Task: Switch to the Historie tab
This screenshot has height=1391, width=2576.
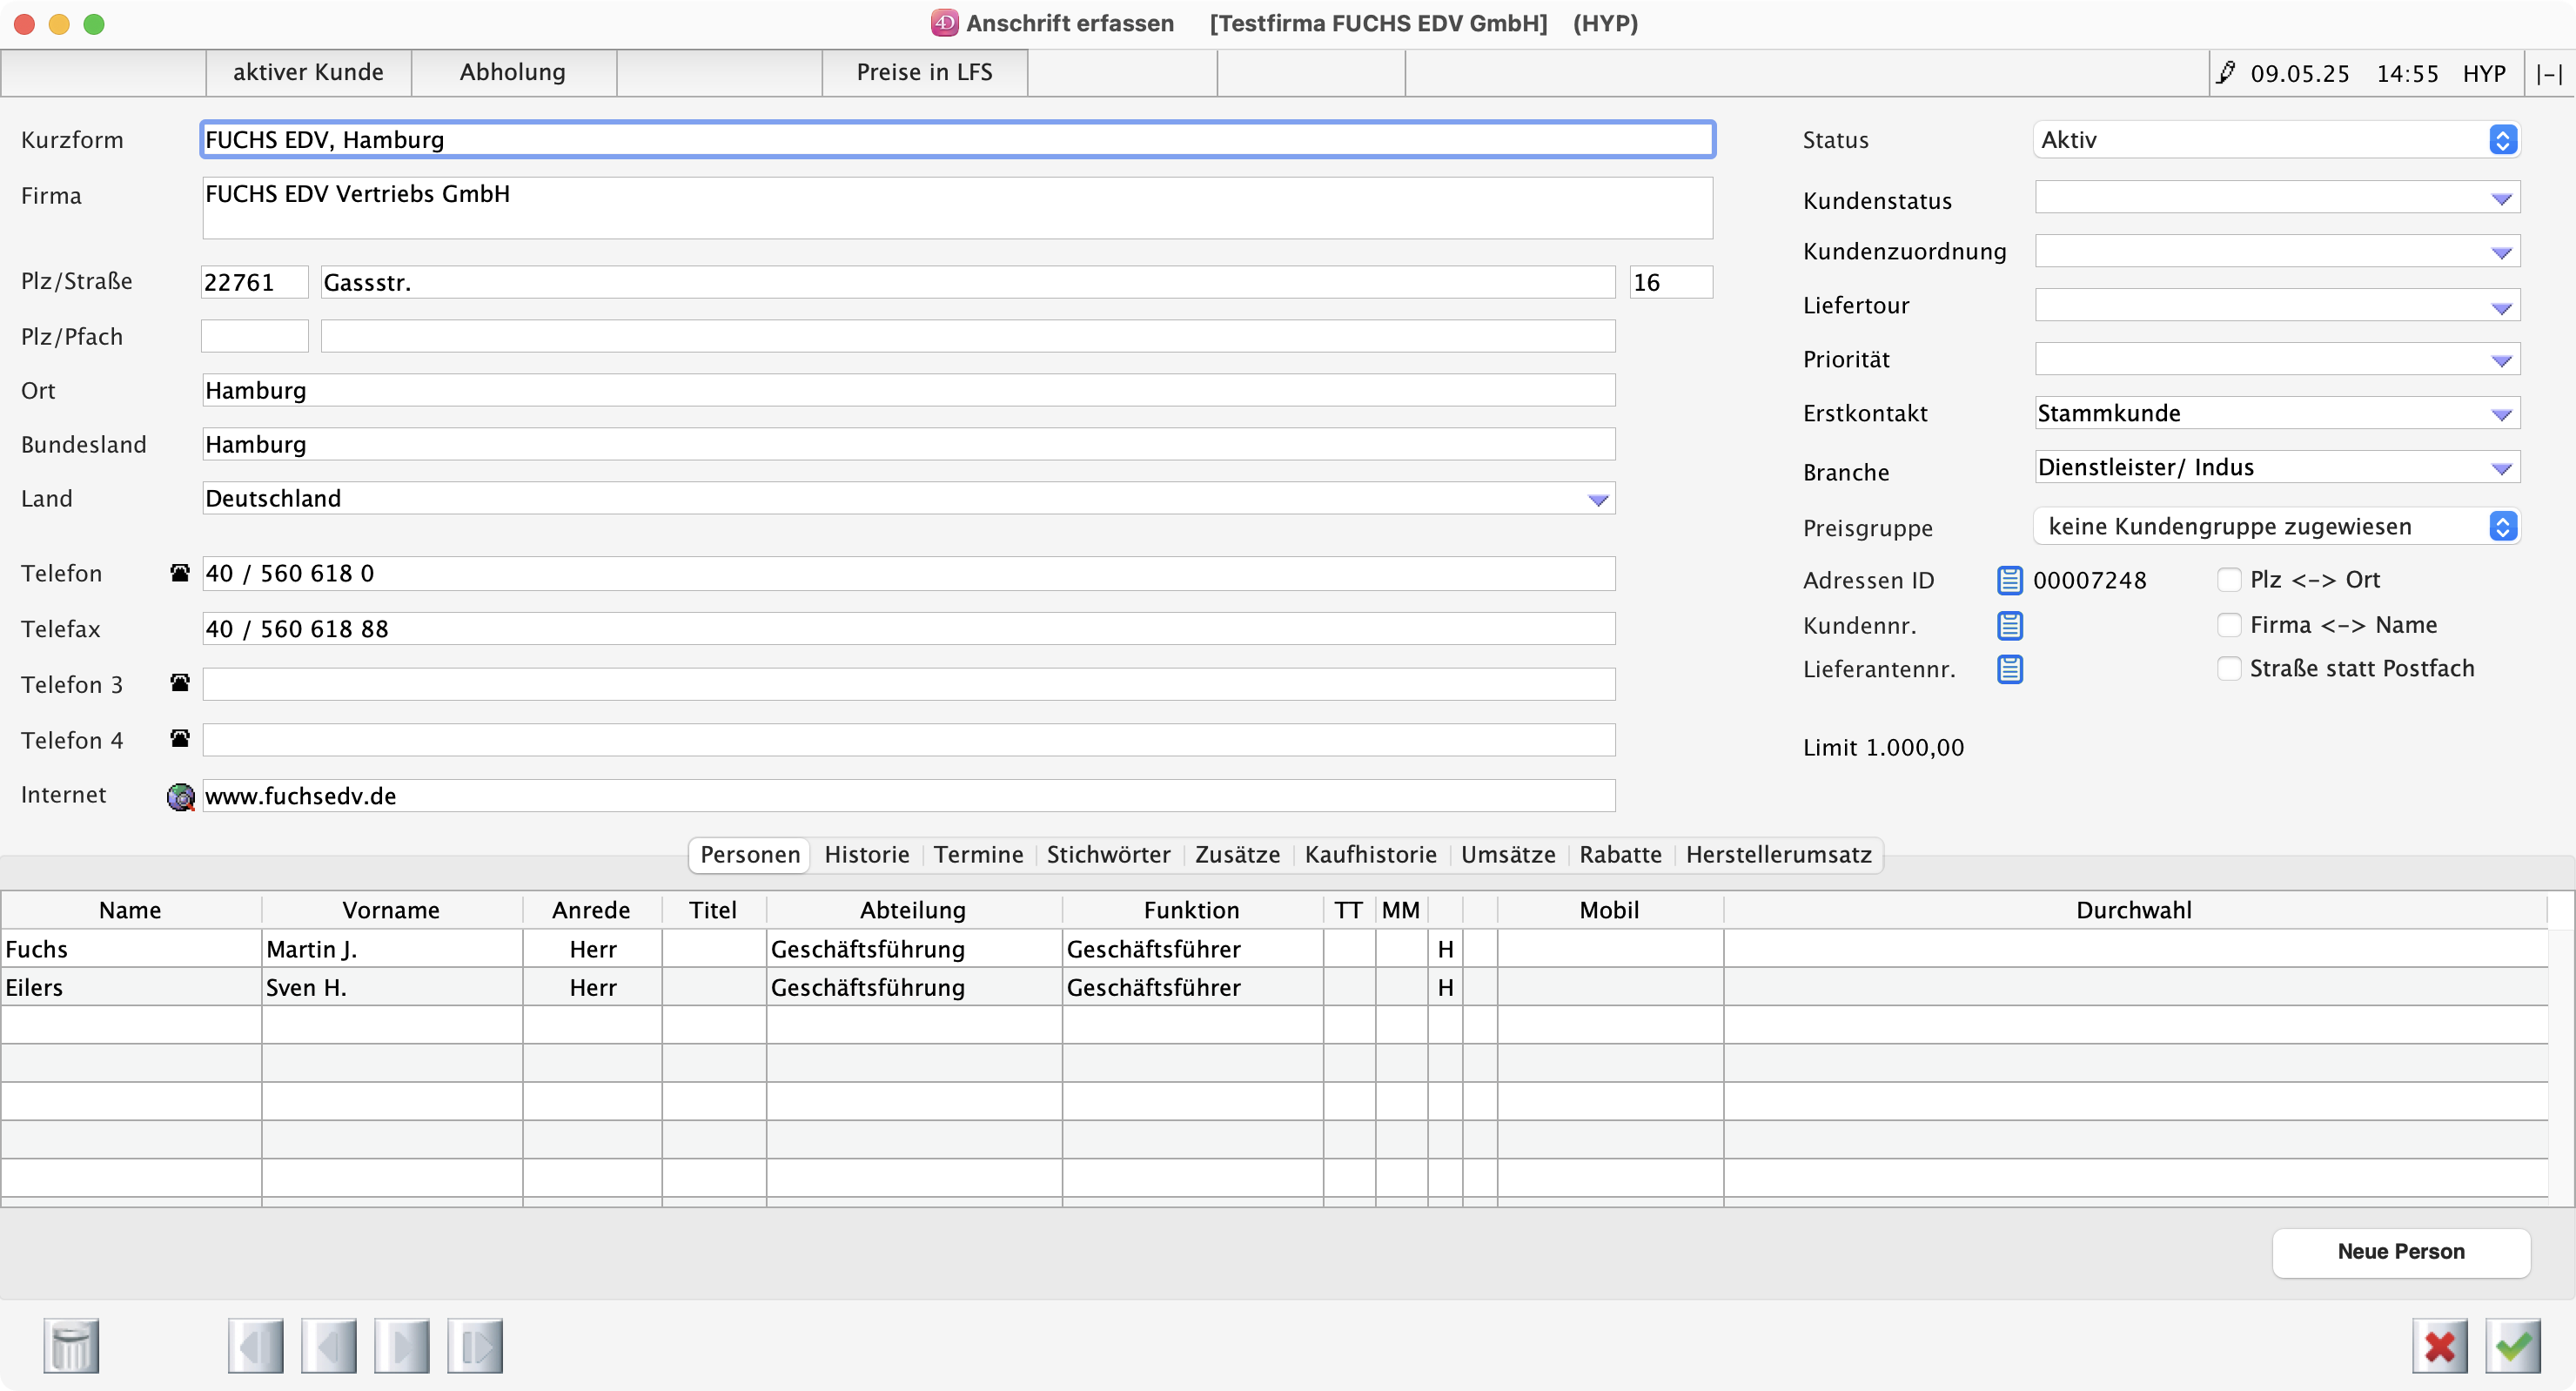Action: click(x=866, y=855)
